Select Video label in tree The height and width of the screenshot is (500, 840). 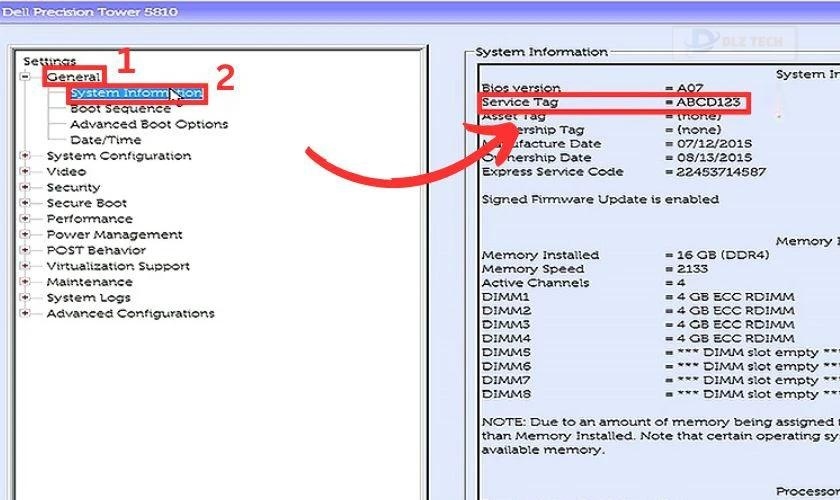coord(66,171)
